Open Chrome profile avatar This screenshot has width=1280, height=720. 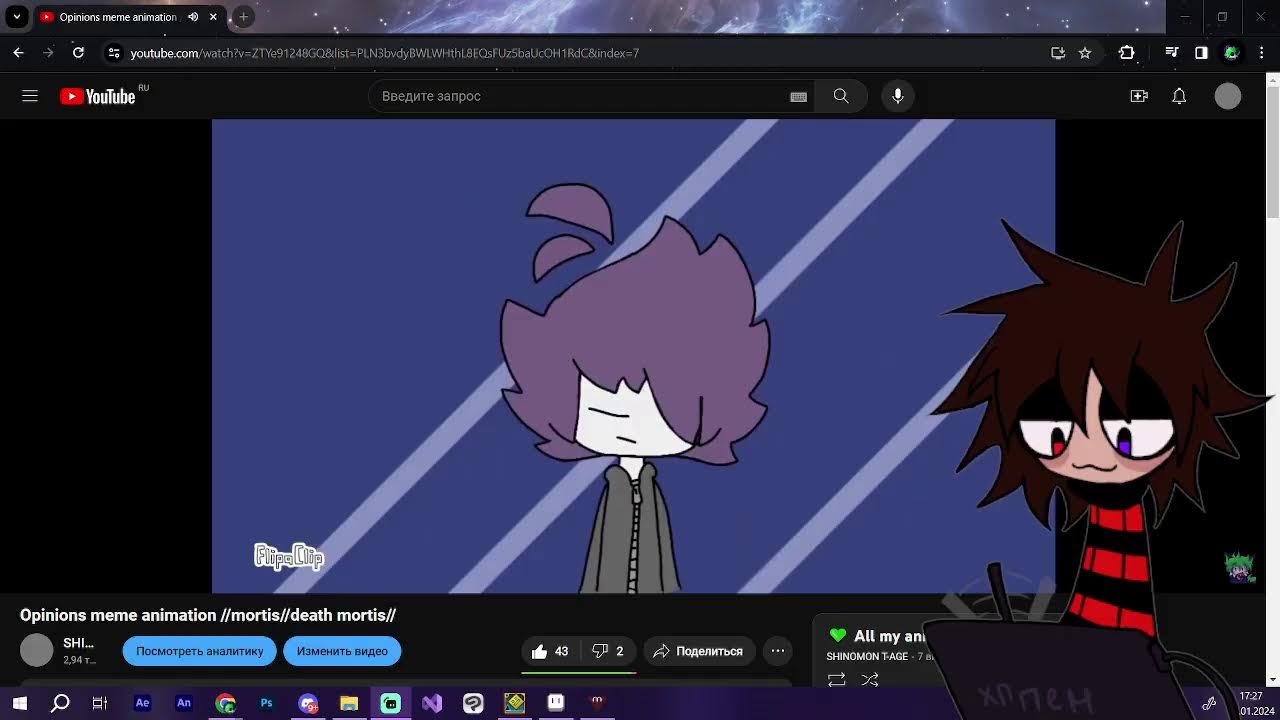(1232, 53)
